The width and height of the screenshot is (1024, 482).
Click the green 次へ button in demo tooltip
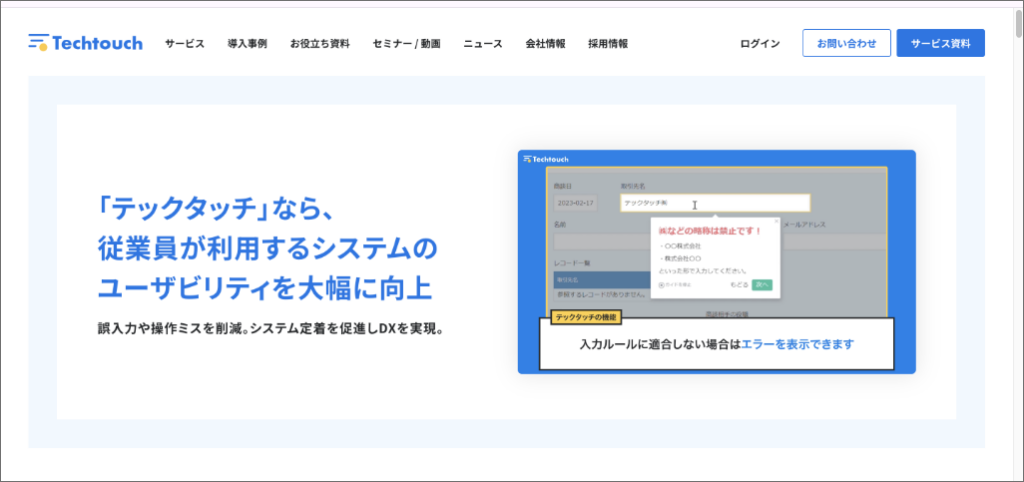coord(761,285)
